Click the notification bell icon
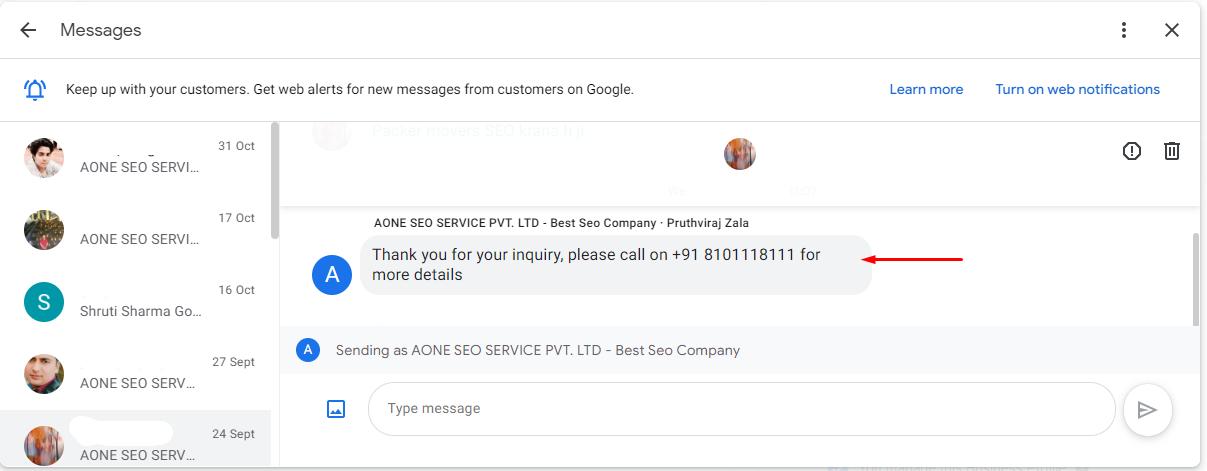Image resolution: width=1207 pixels, height=471 pixels. coord(35,90)
